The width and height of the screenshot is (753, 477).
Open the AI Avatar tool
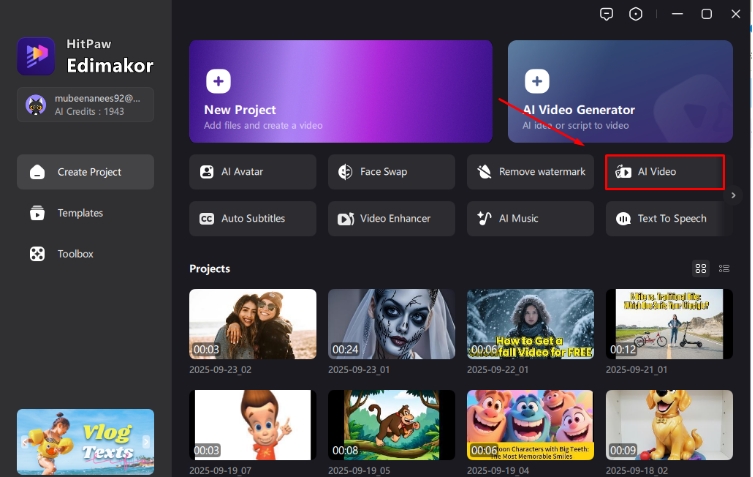coord(253,171)
